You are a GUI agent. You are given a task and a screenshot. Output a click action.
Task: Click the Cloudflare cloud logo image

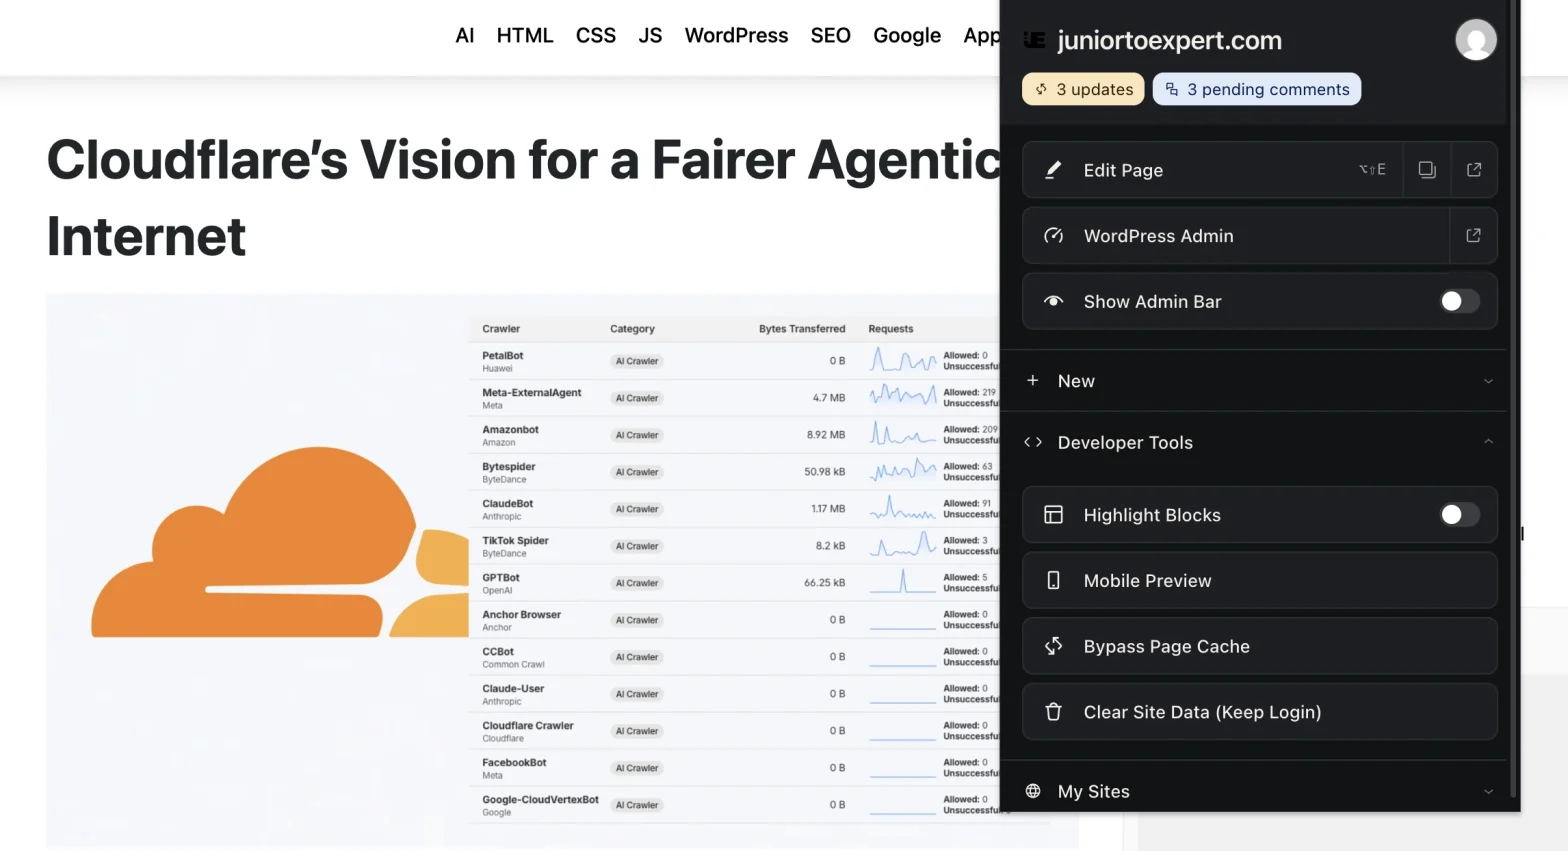pyautogui.click(x=280, y=543)
